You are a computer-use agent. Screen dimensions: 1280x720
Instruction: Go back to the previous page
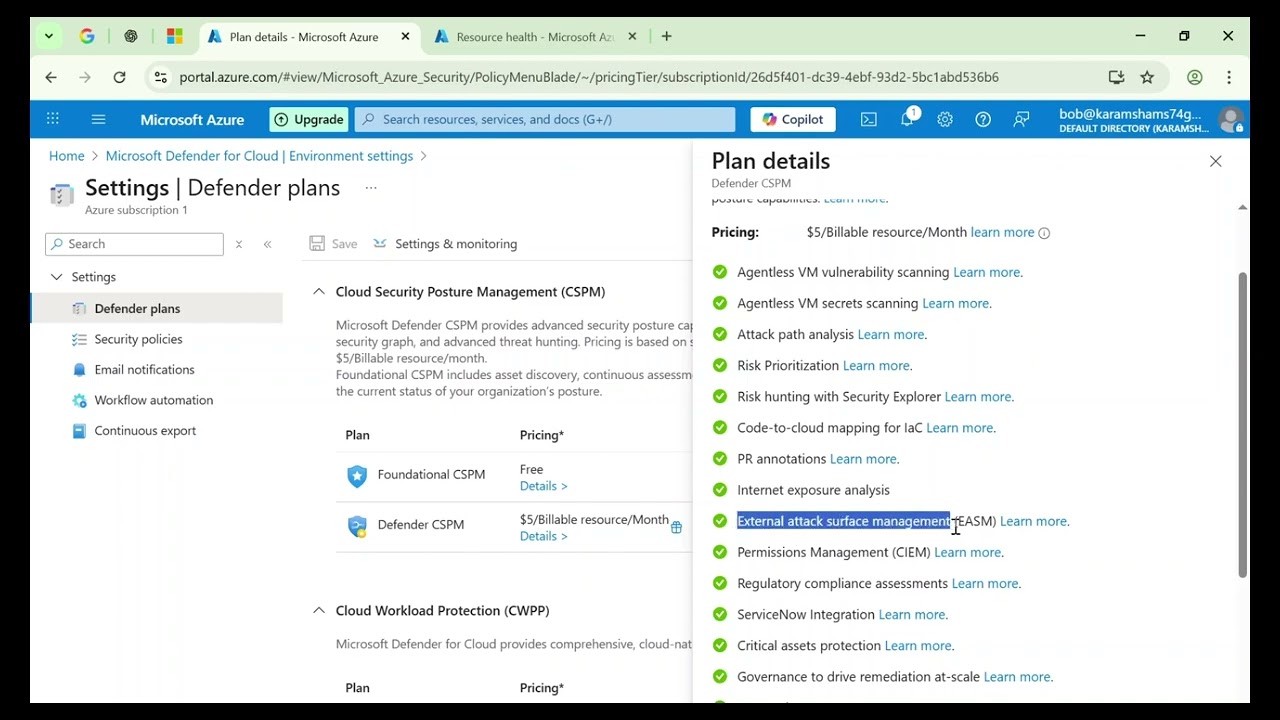tap(51, 77)
